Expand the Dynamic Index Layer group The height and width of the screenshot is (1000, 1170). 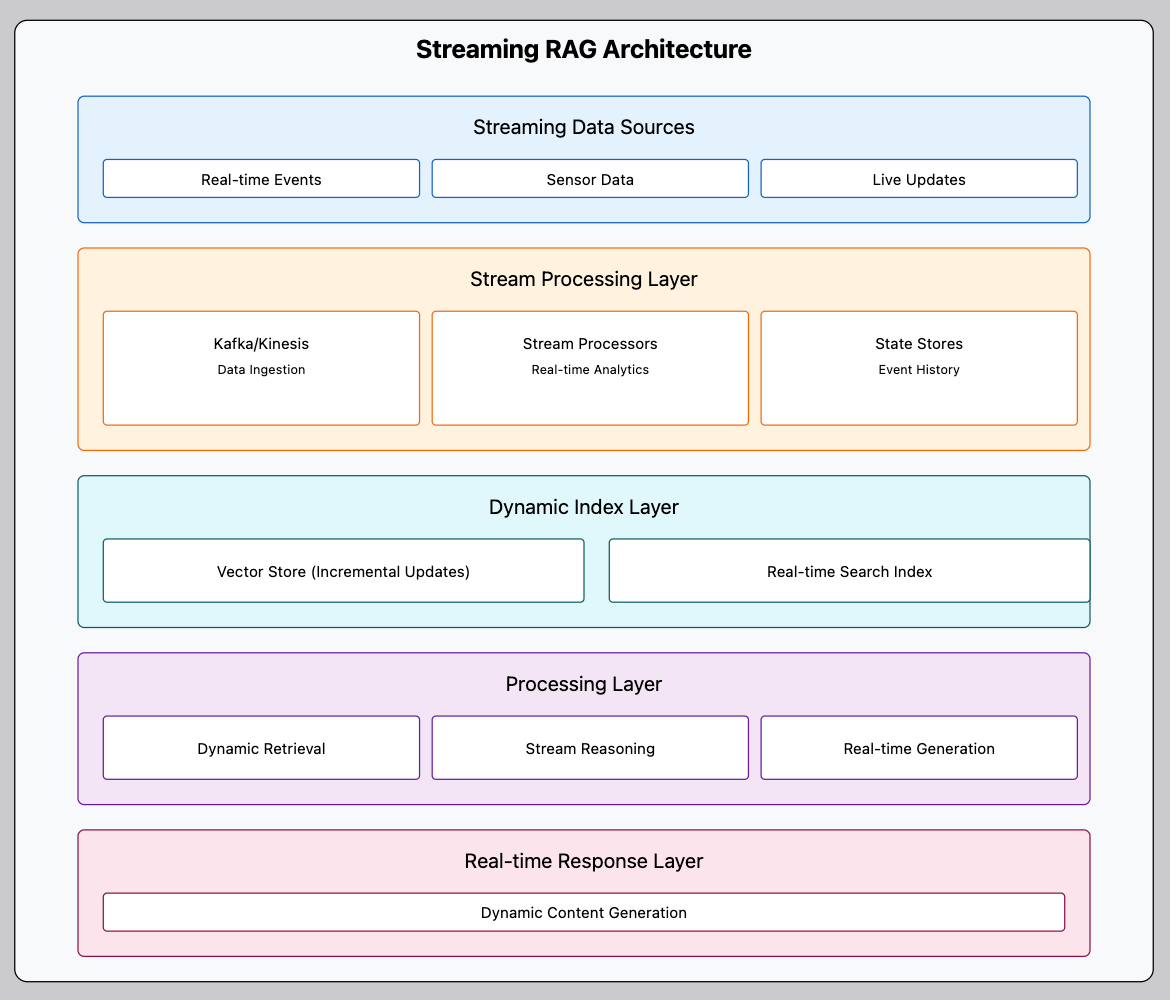(x=583, y=507)
